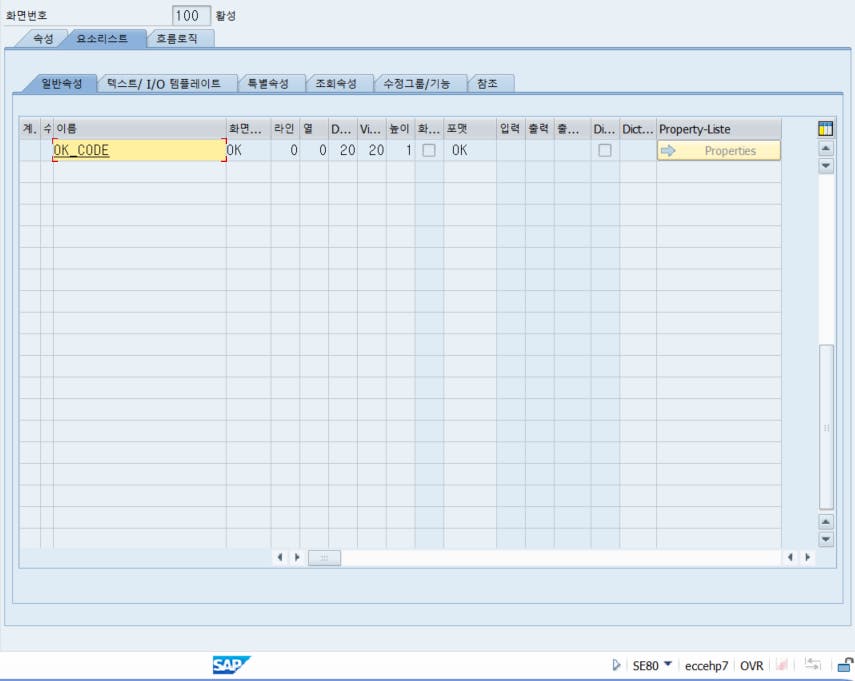855x681 pixels.
Task: Click the 열 column header
Action: pyautogui.click(x=314, y=129)
